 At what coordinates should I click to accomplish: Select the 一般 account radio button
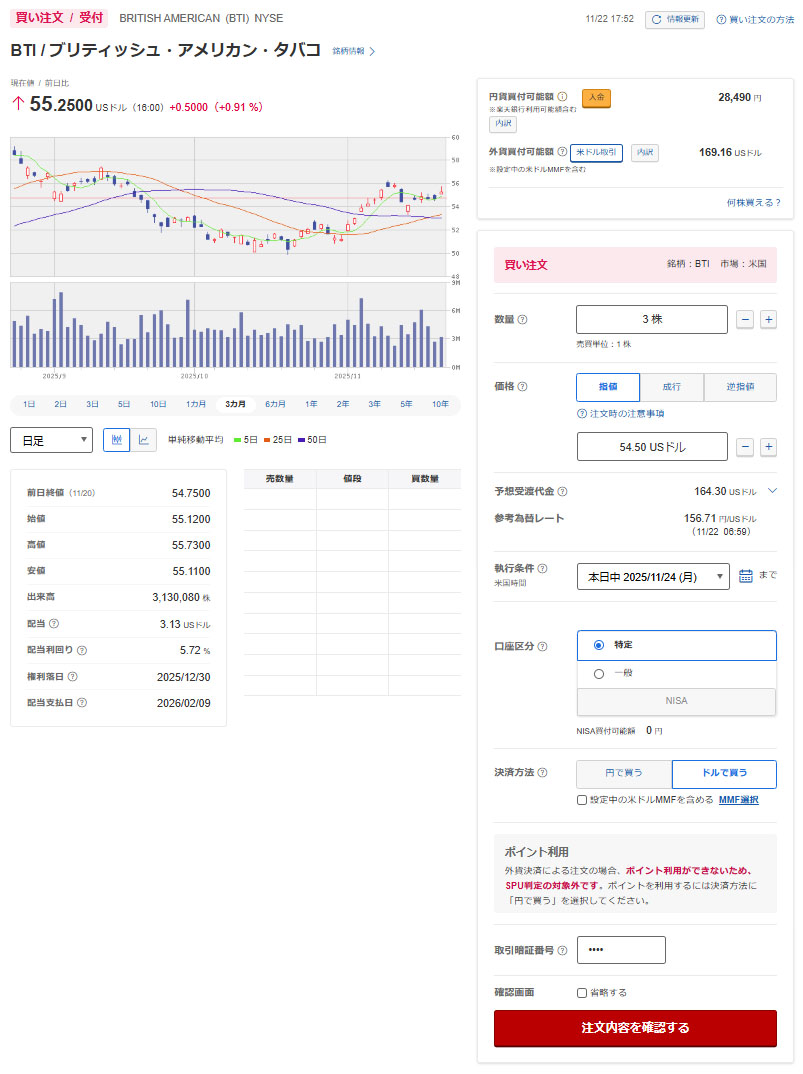[x=599, y=674]
